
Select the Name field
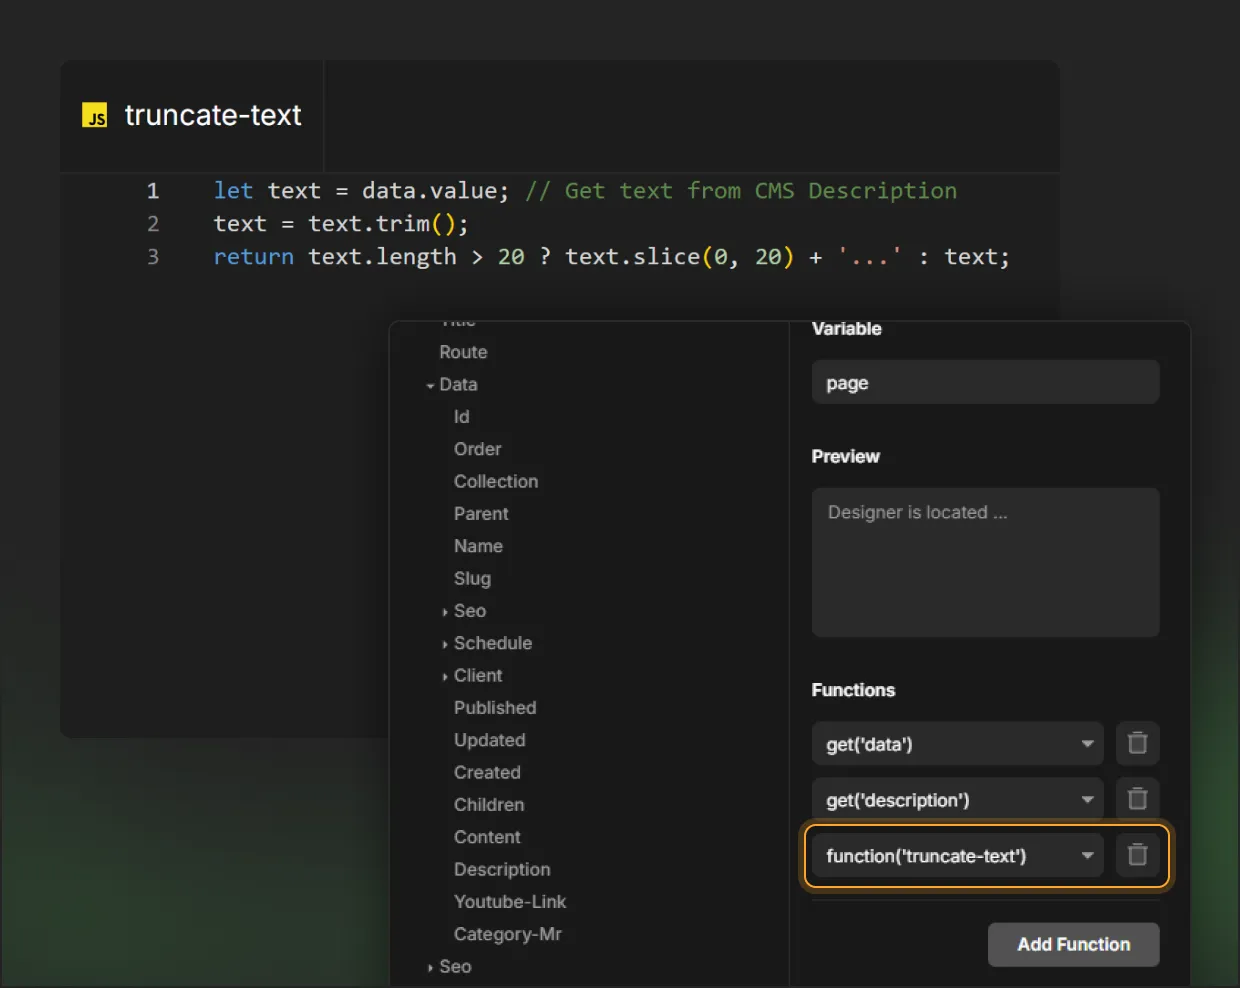(478, 546)
